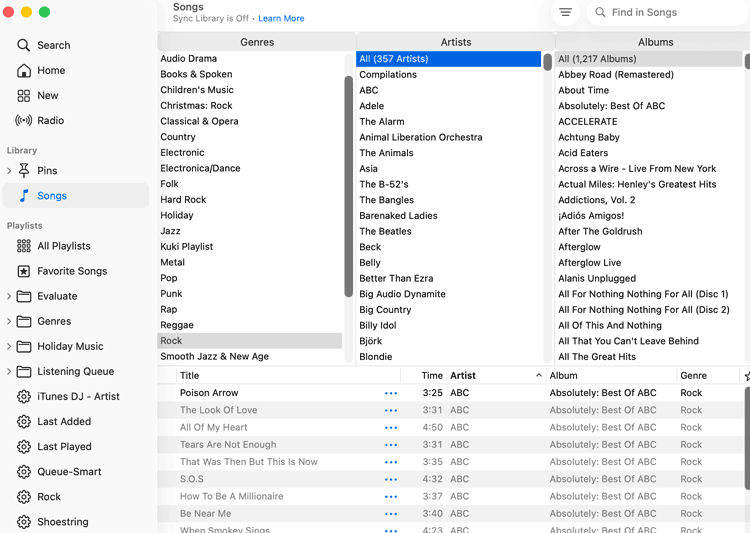Click the Evaluate folder icon
This screenshot has height=533, width=750.
(23, 296)
